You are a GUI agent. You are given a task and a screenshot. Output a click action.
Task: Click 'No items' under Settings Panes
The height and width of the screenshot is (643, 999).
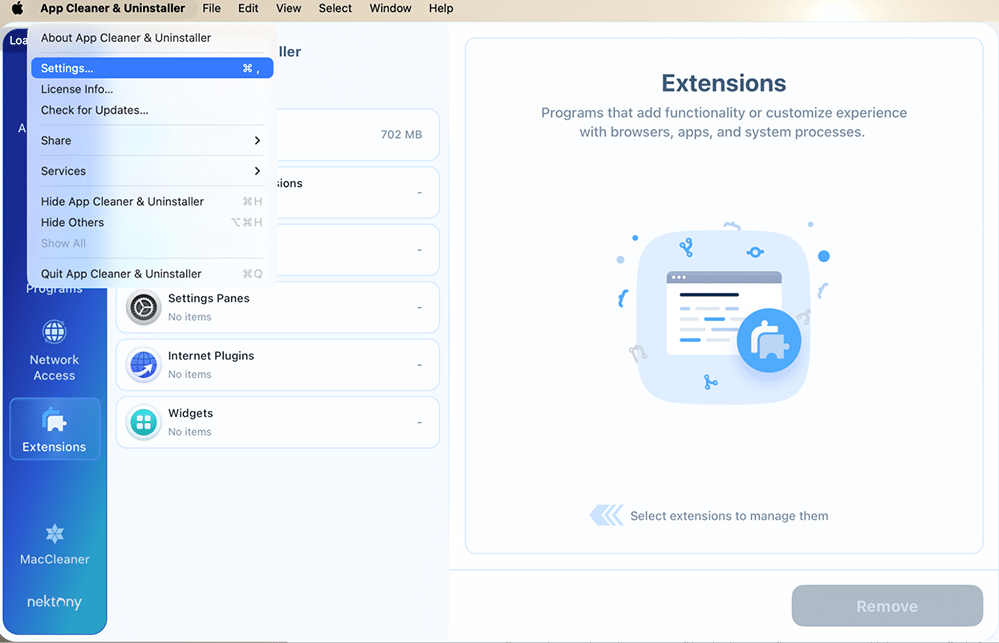click(190, 317)
